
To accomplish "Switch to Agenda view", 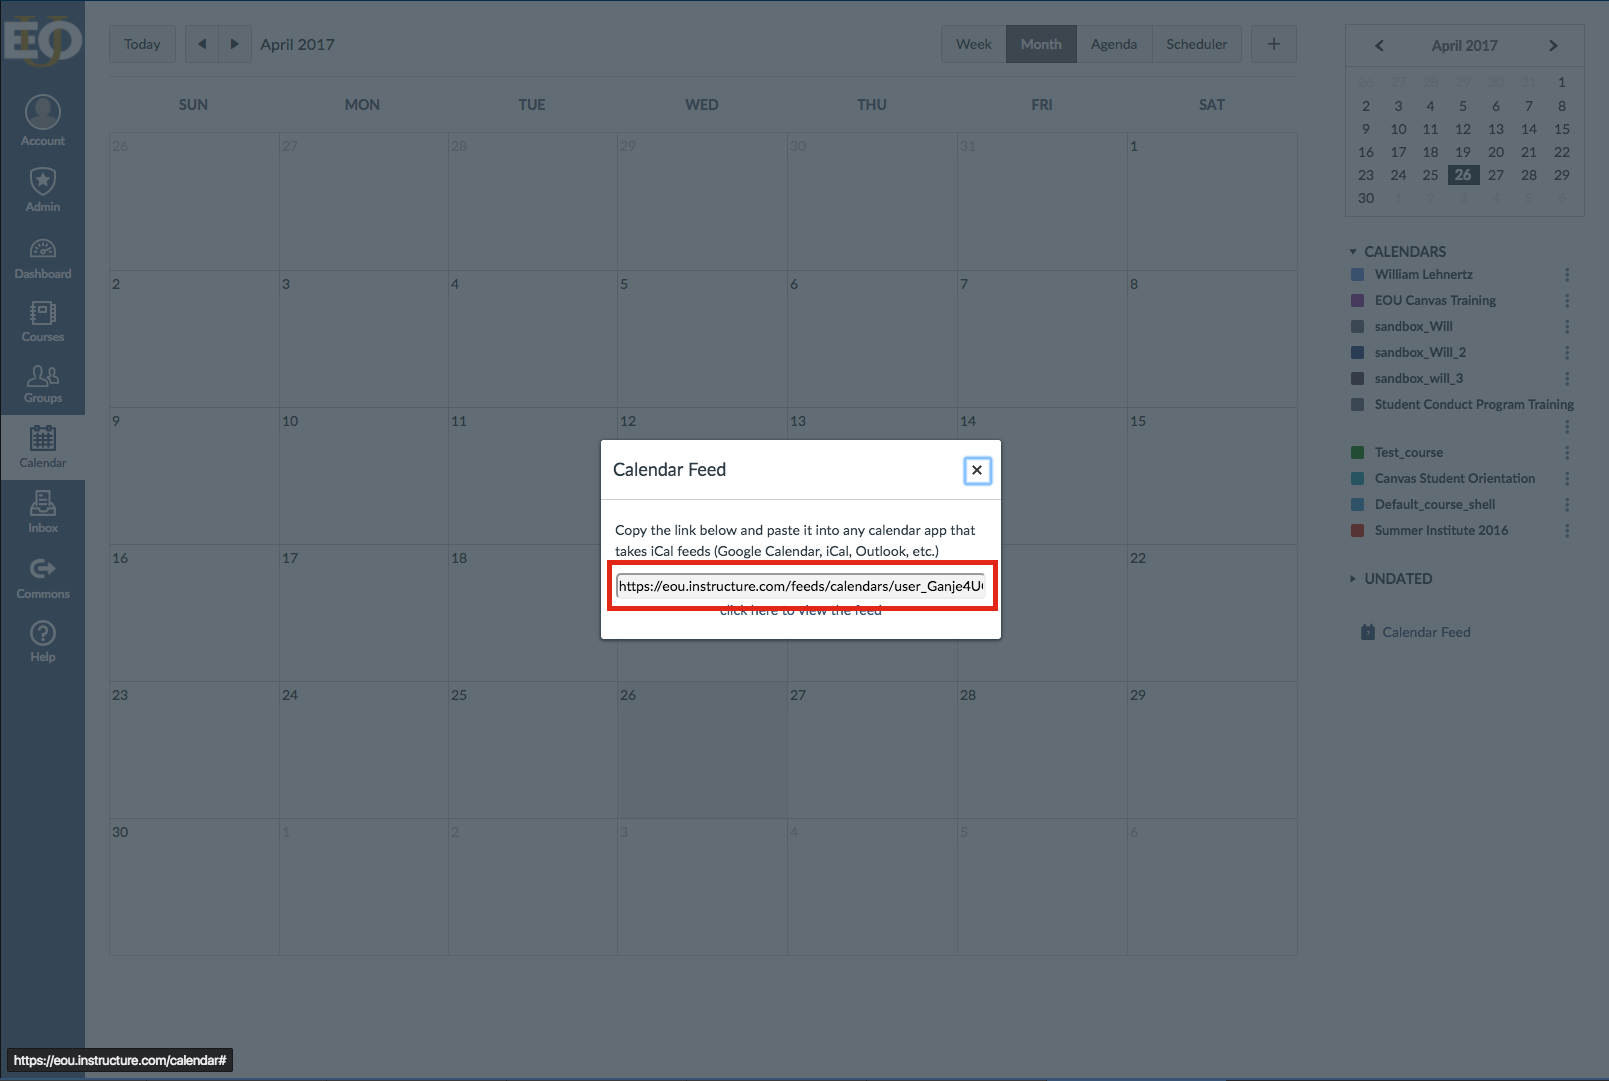I will coord(1114,44).
